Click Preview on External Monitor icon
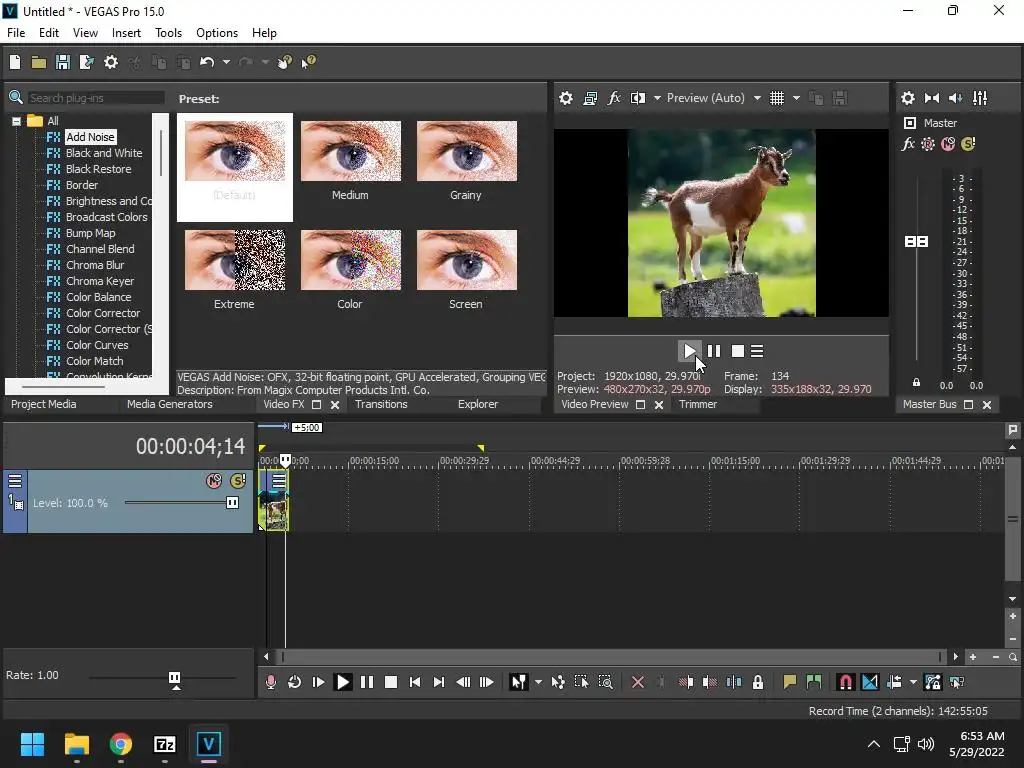Screen dimensions: 1024x768 tap(590, 98)
